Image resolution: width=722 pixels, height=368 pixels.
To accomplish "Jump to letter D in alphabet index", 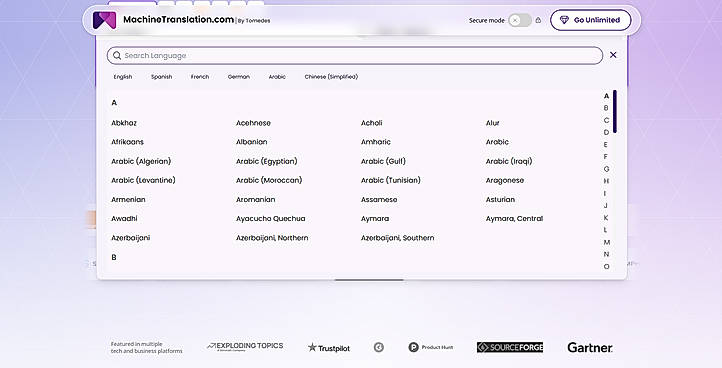I will pyautogui.click(x=606, y=132).
